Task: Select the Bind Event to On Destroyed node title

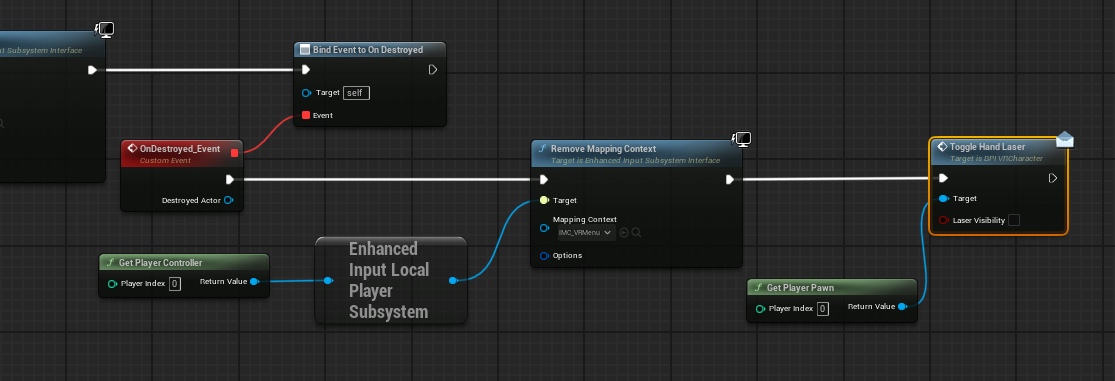Action: tap(368, 50)
